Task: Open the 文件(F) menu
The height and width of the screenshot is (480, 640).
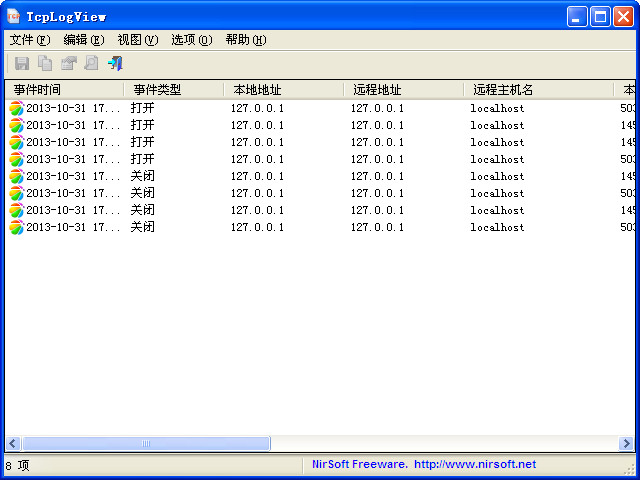Action: (x=29, y=40)
